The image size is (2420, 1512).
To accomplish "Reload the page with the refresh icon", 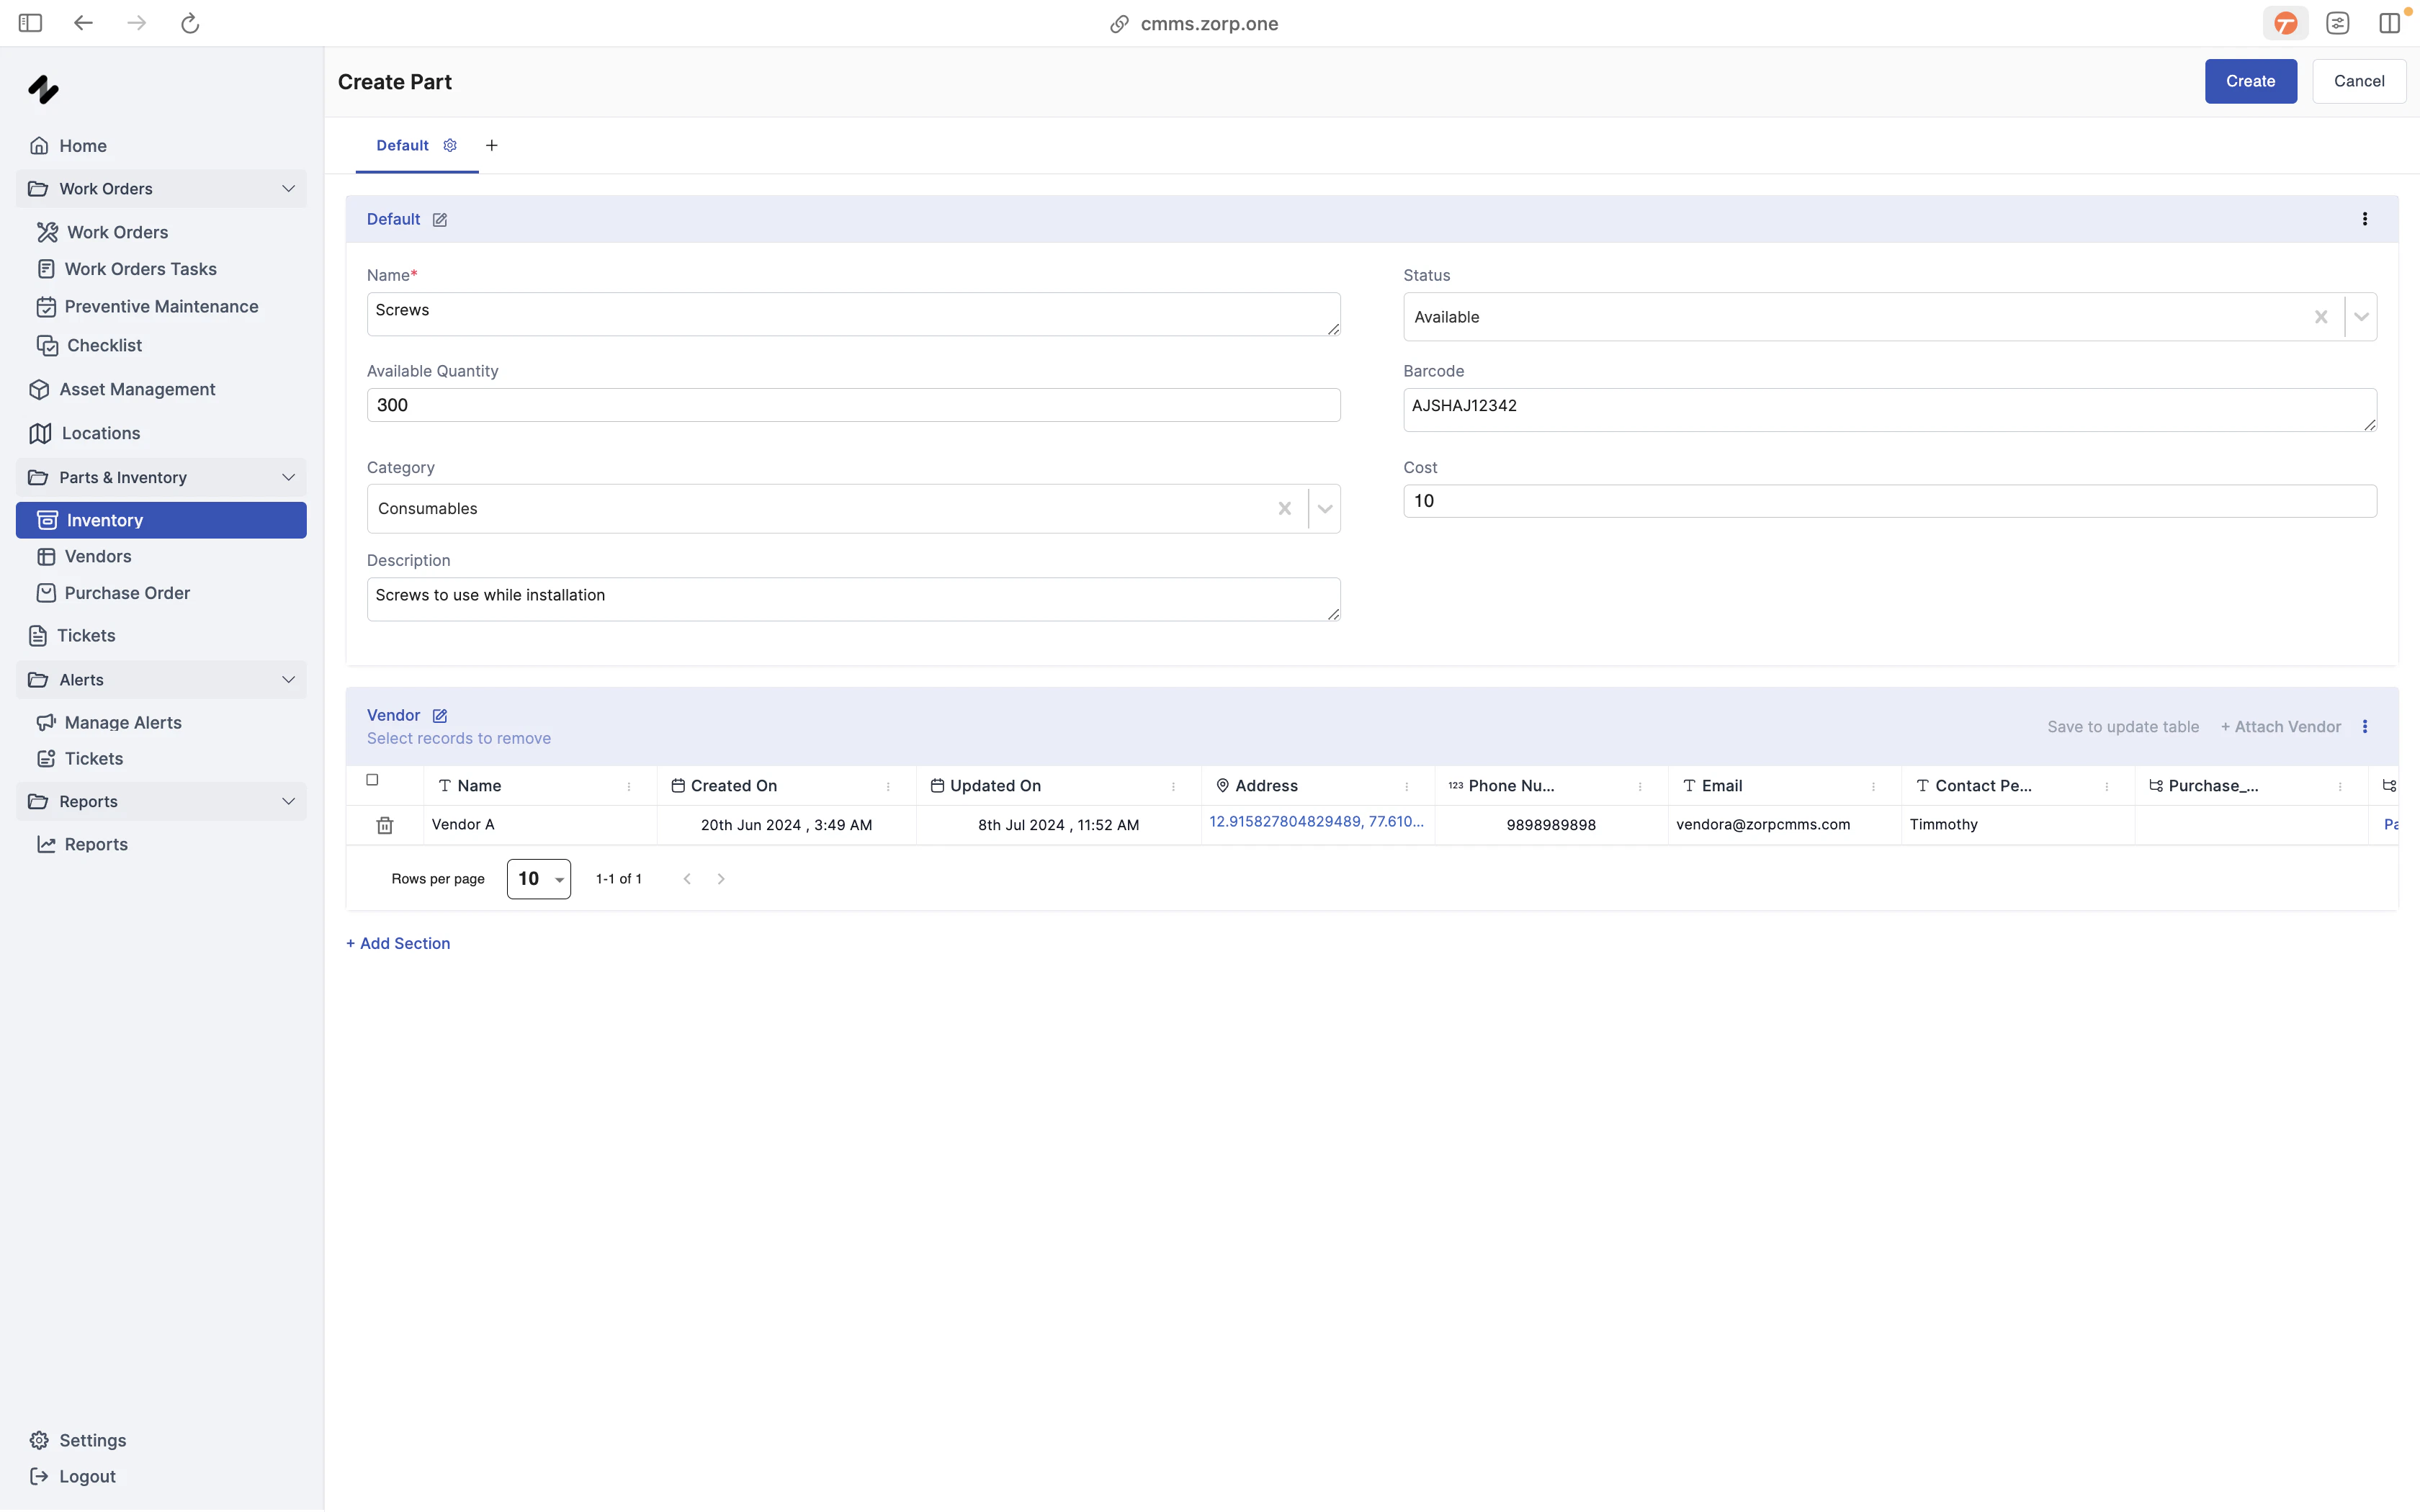I will [190, 23].
